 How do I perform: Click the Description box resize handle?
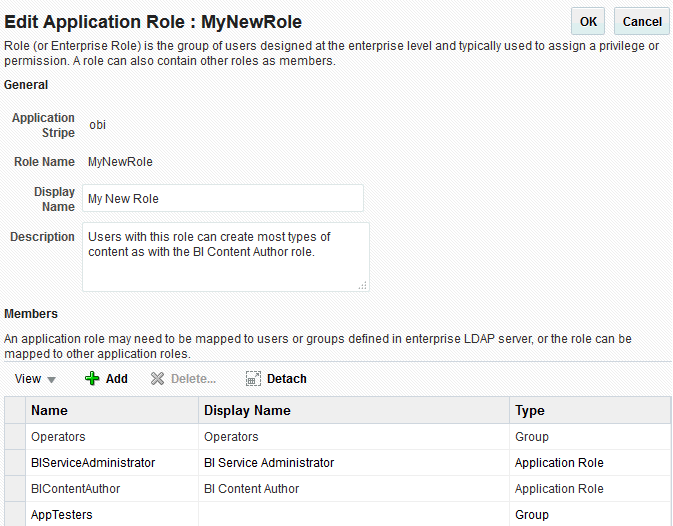(x=362, y=285)
